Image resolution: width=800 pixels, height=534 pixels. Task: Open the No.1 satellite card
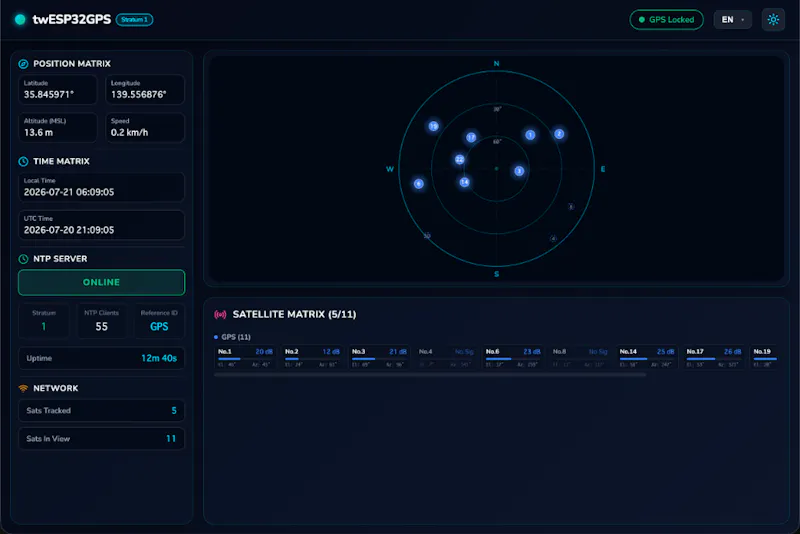[245, 358]
